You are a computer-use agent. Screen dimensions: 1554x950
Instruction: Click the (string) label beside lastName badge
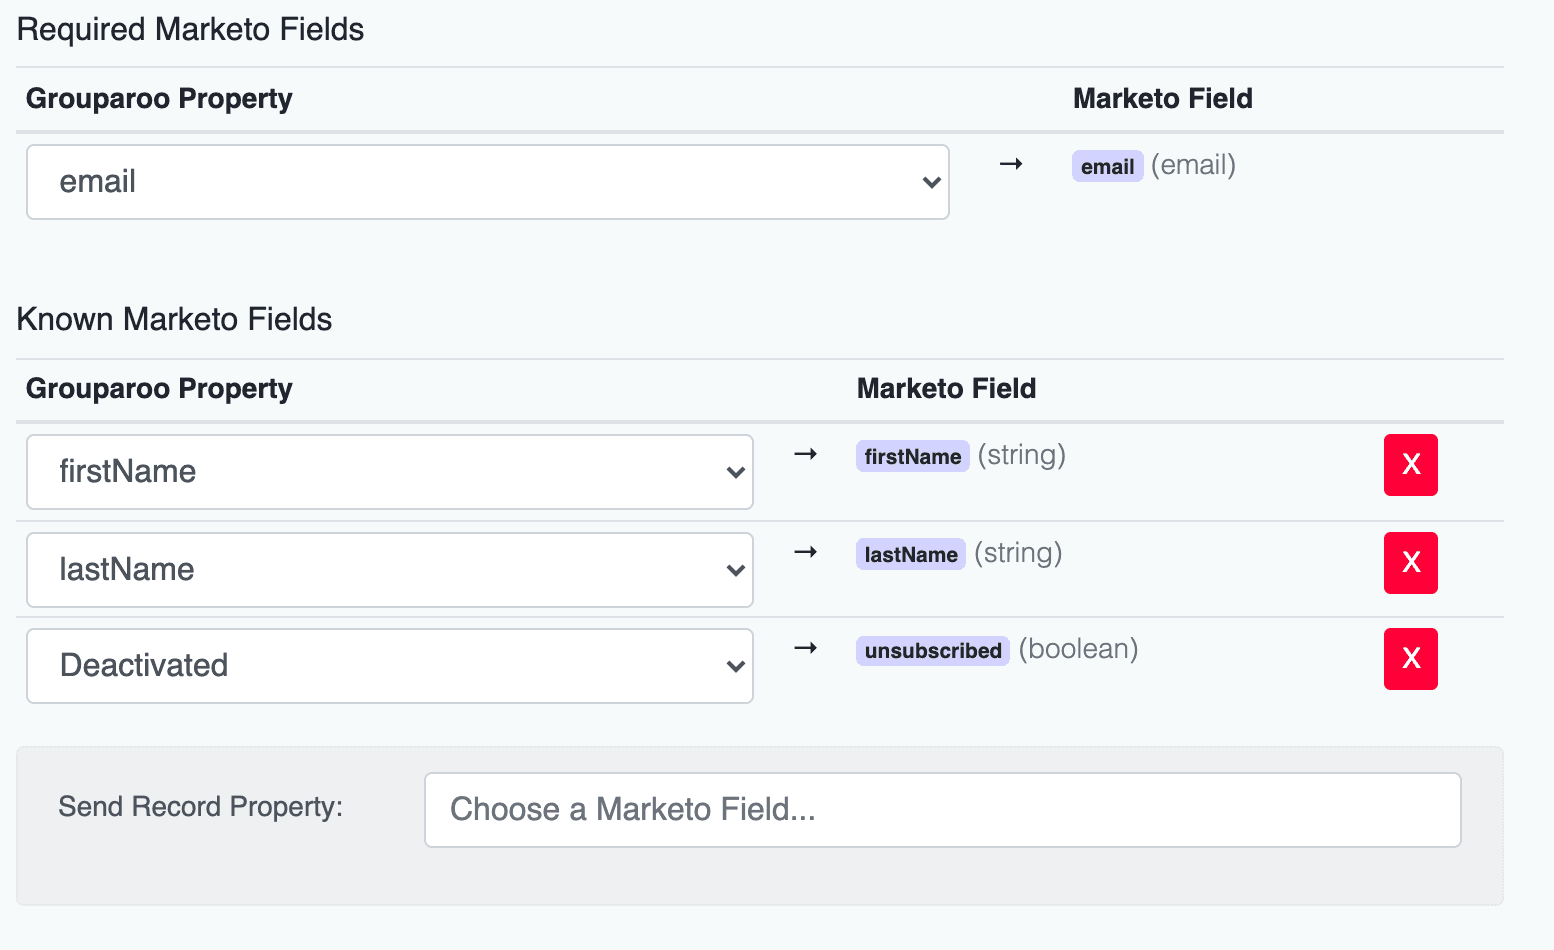coord(1018,553)
